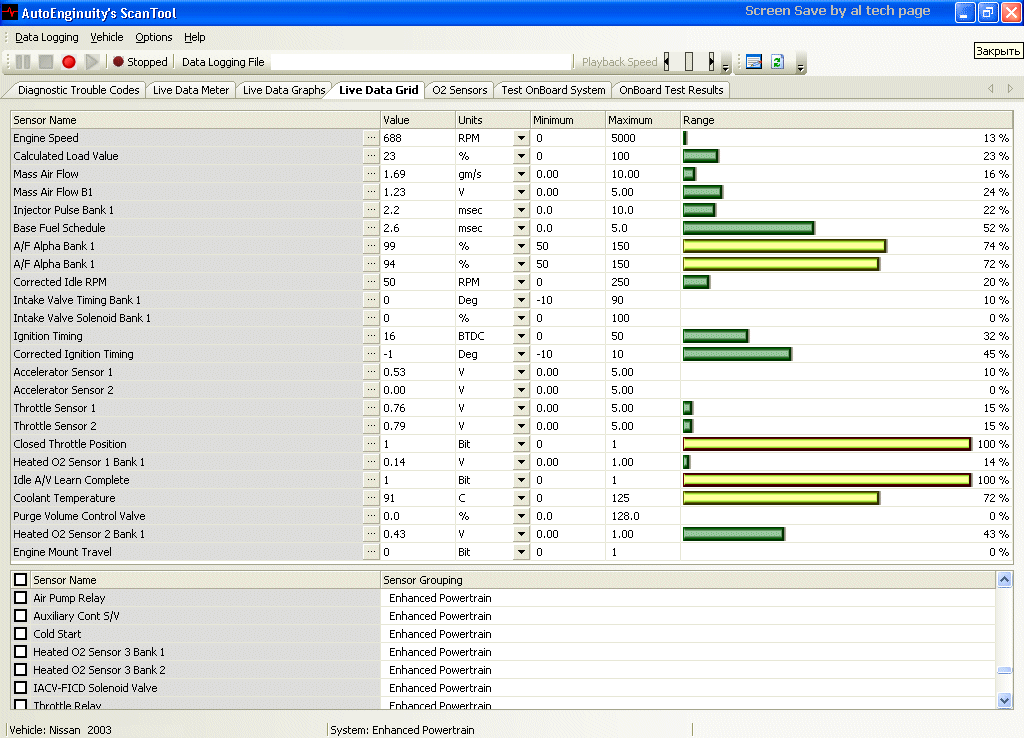1024x738 pixels.
Task: Open the Ignition Timing BTDC units dropdown
Action: pyautogui.click(x=520, y=336)
